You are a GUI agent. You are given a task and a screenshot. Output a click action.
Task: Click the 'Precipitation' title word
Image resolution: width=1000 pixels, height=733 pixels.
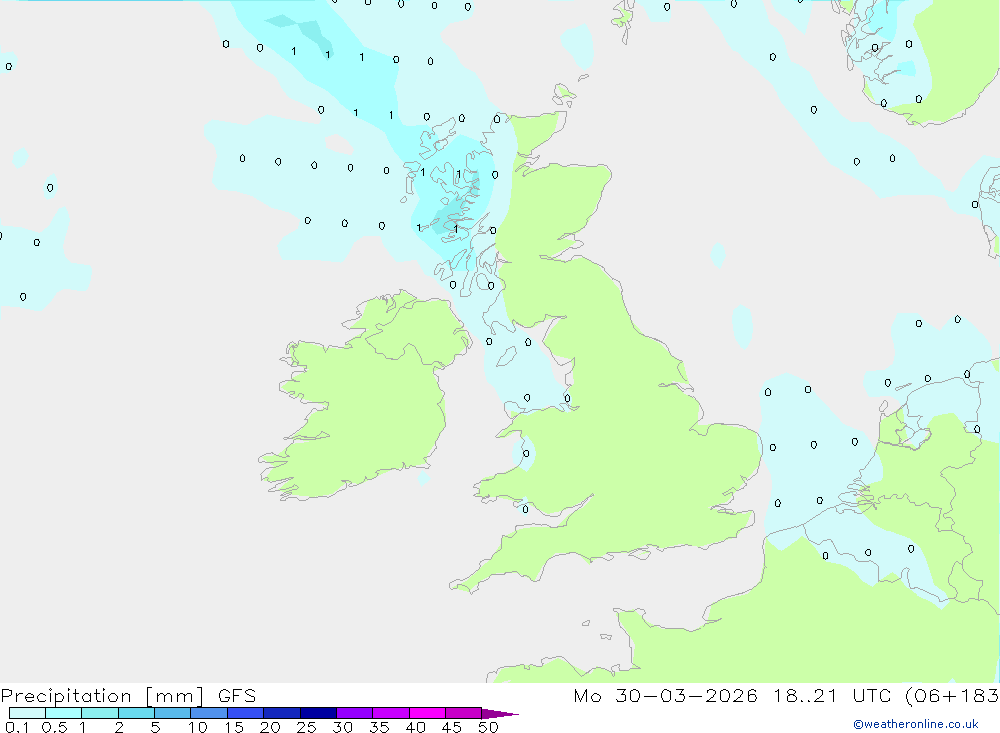coord(66,695)
